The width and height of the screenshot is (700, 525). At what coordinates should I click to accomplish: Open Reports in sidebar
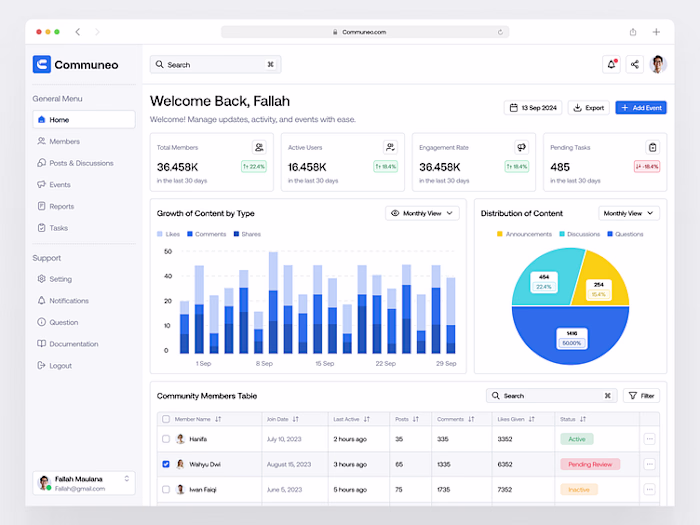point(84,206)
